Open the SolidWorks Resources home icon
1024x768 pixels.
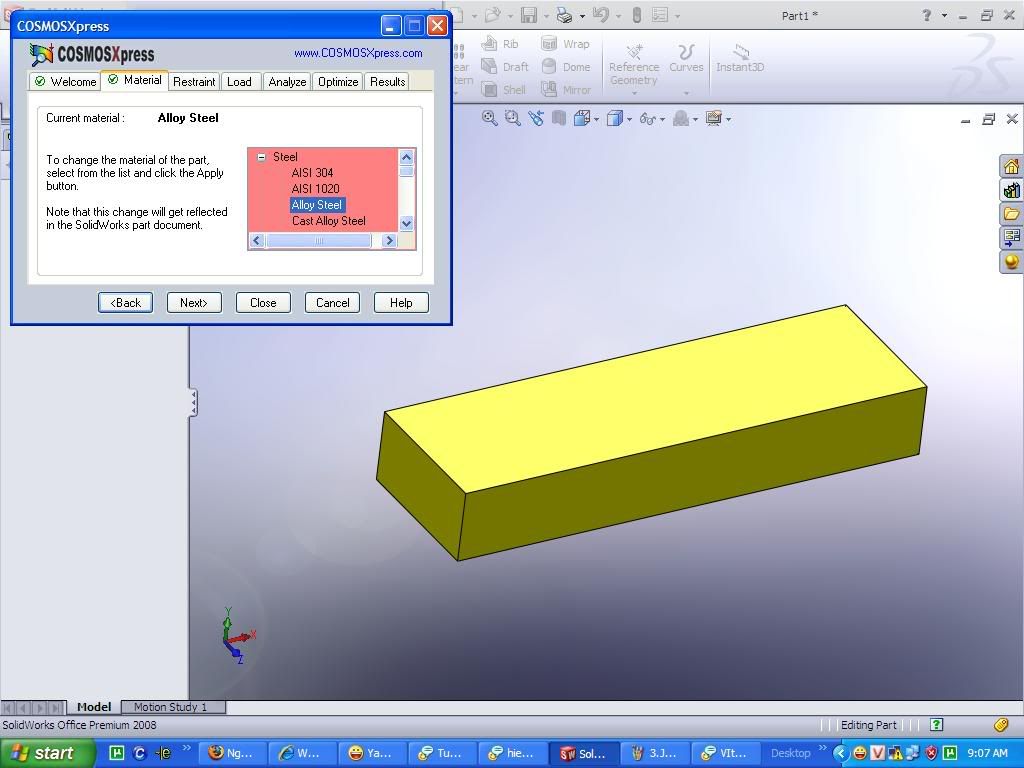tap(1011, 166)
